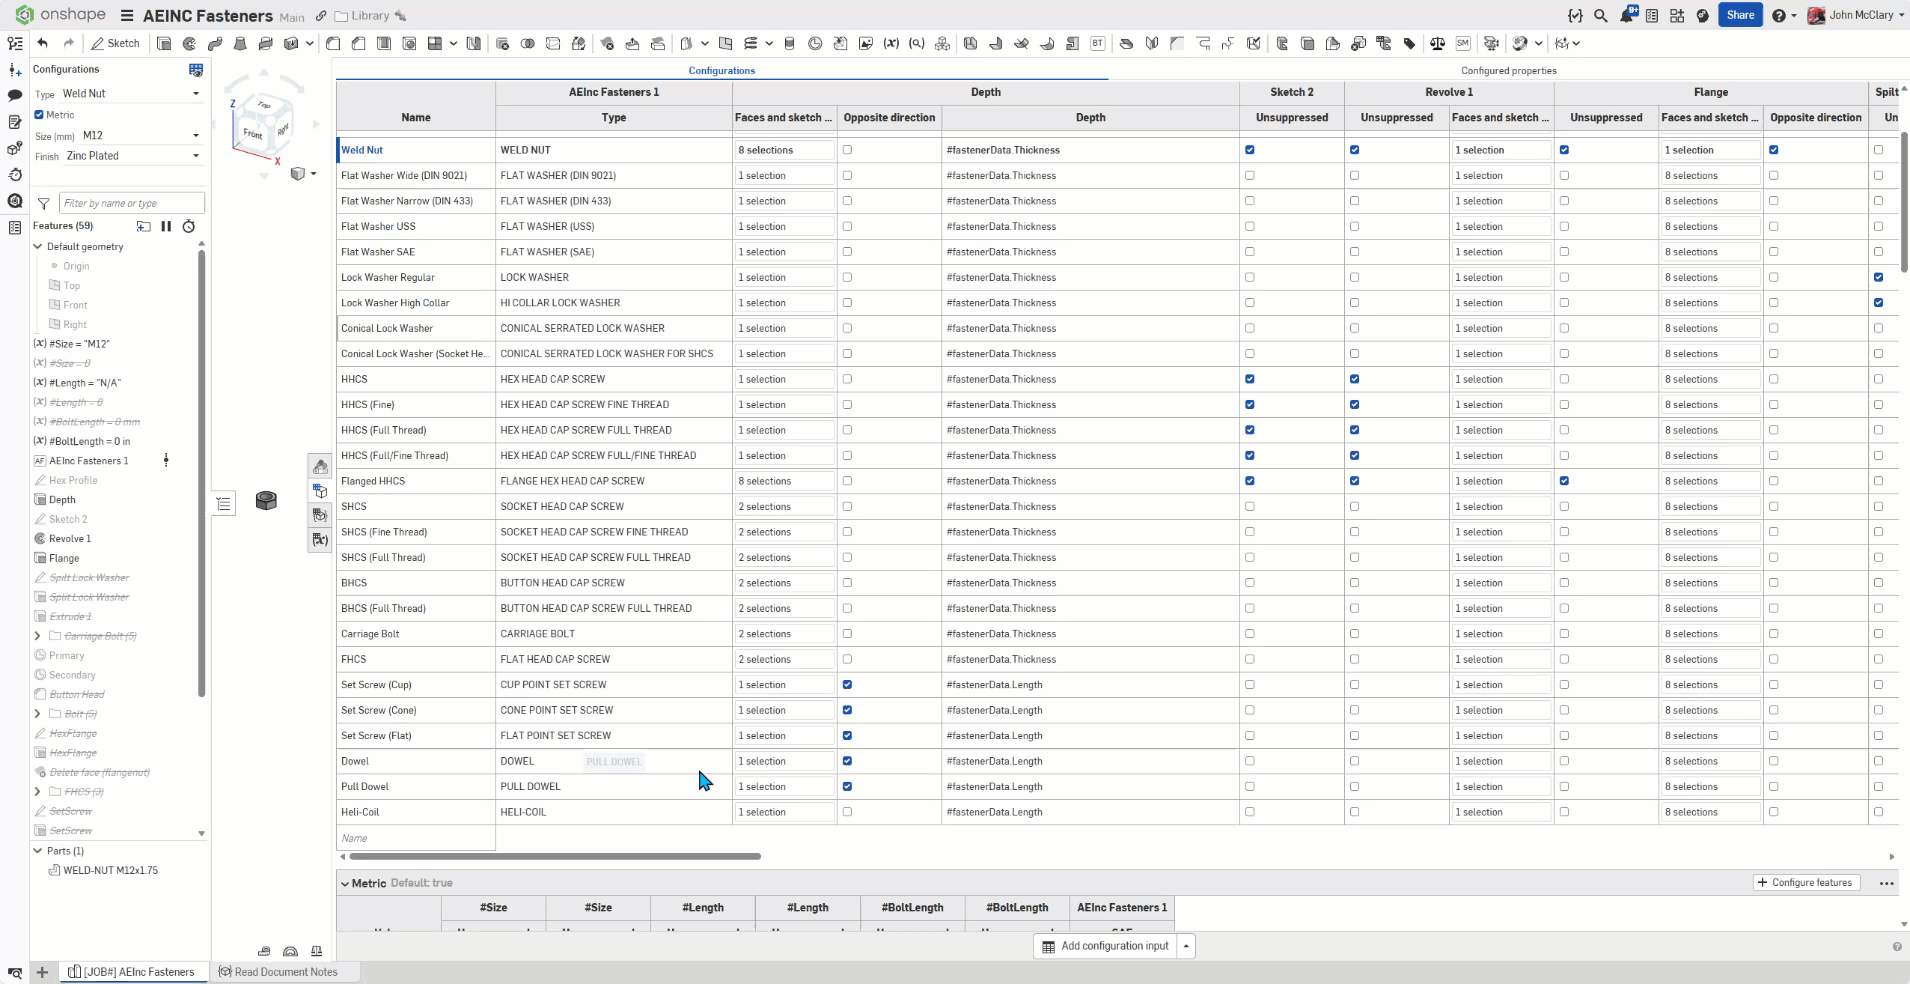Open the Size (mm) dropdown showing M12

point(141,135)
